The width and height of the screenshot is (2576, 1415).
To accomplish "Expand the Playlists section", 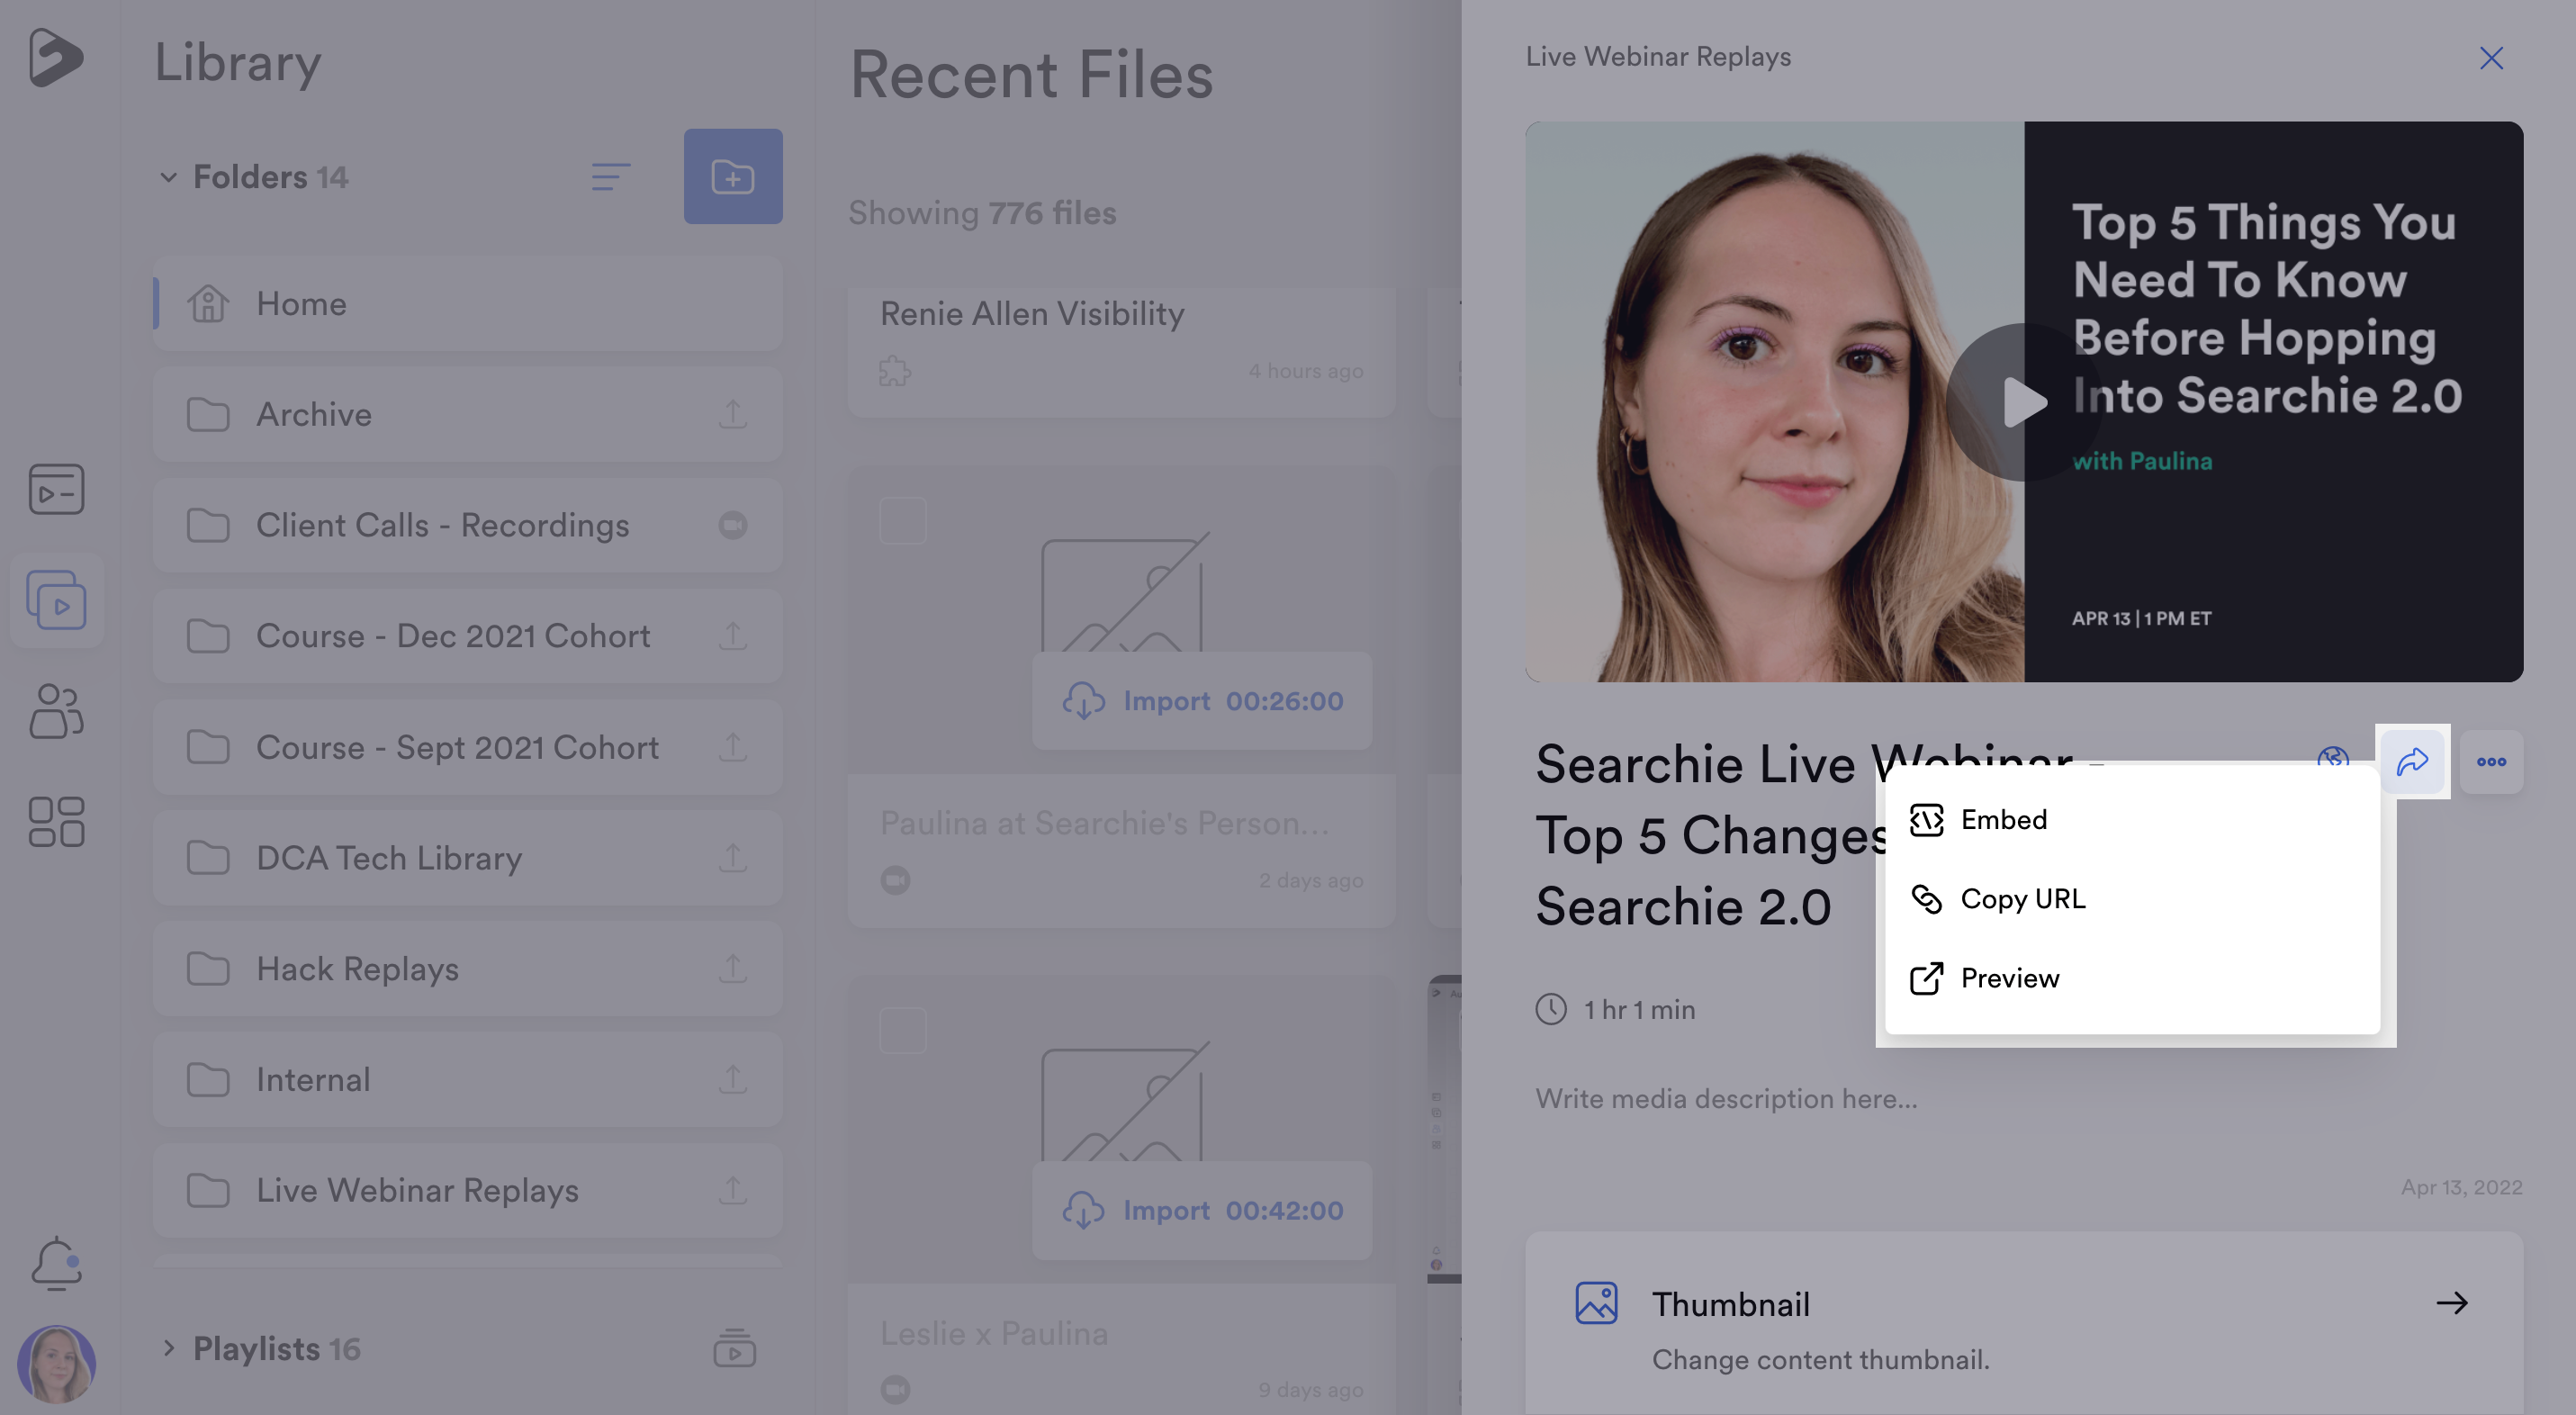I will point(168,1348).
